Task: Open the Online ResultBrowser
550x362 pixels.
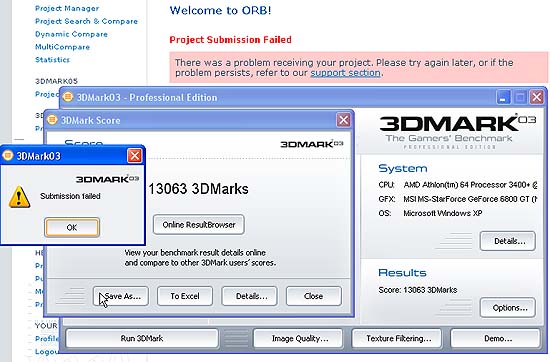Action: [x=199, y=225]
